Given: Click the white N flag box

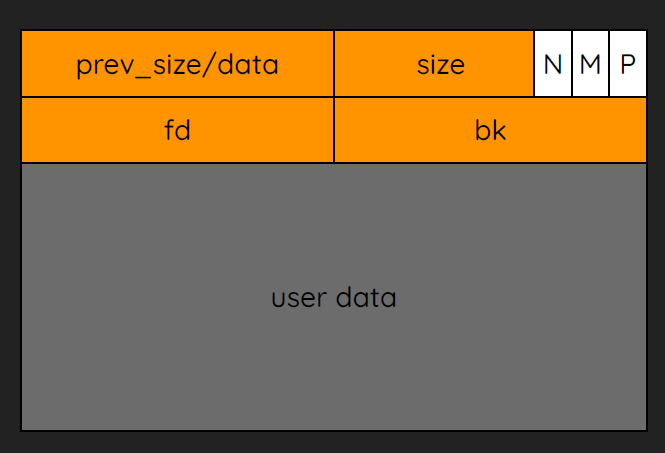Looking at the screenshot, I should pos(553,64).
